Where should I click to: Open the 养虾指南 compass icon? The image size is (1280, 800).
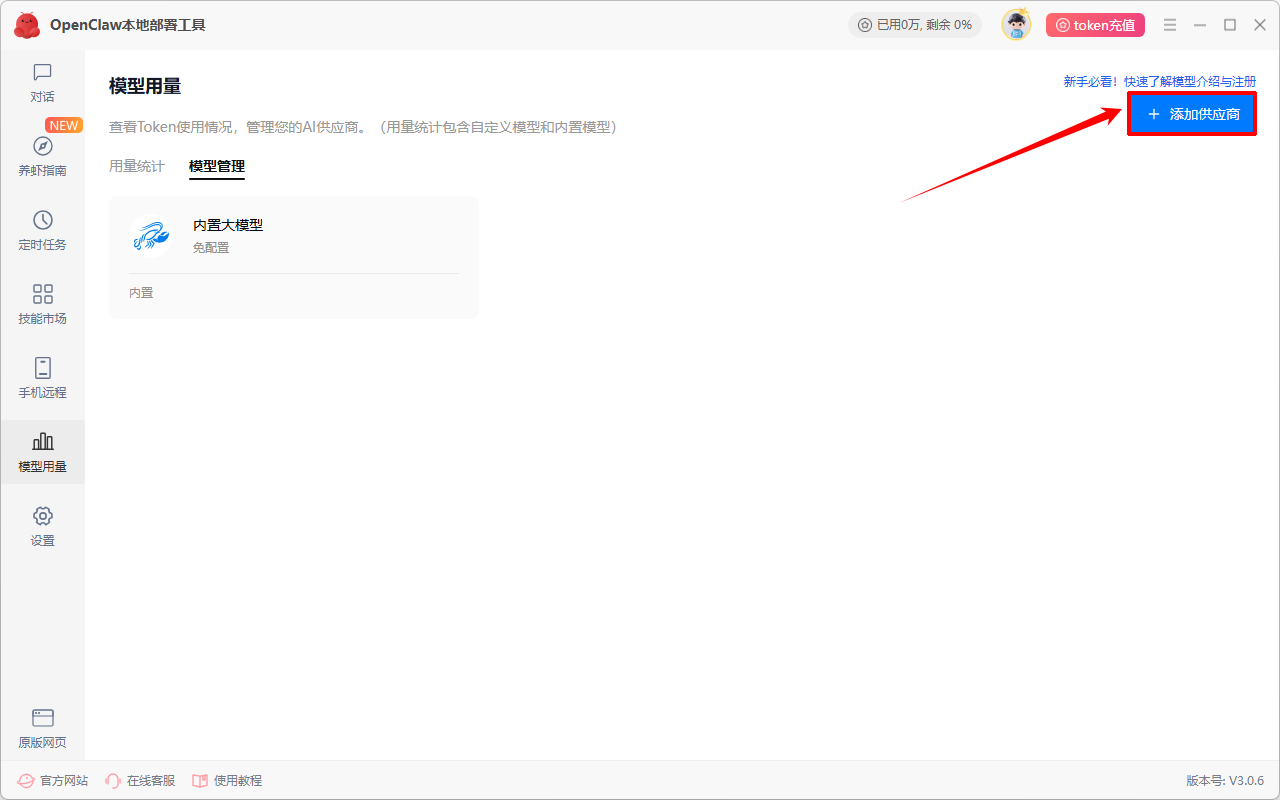(42, 146)
